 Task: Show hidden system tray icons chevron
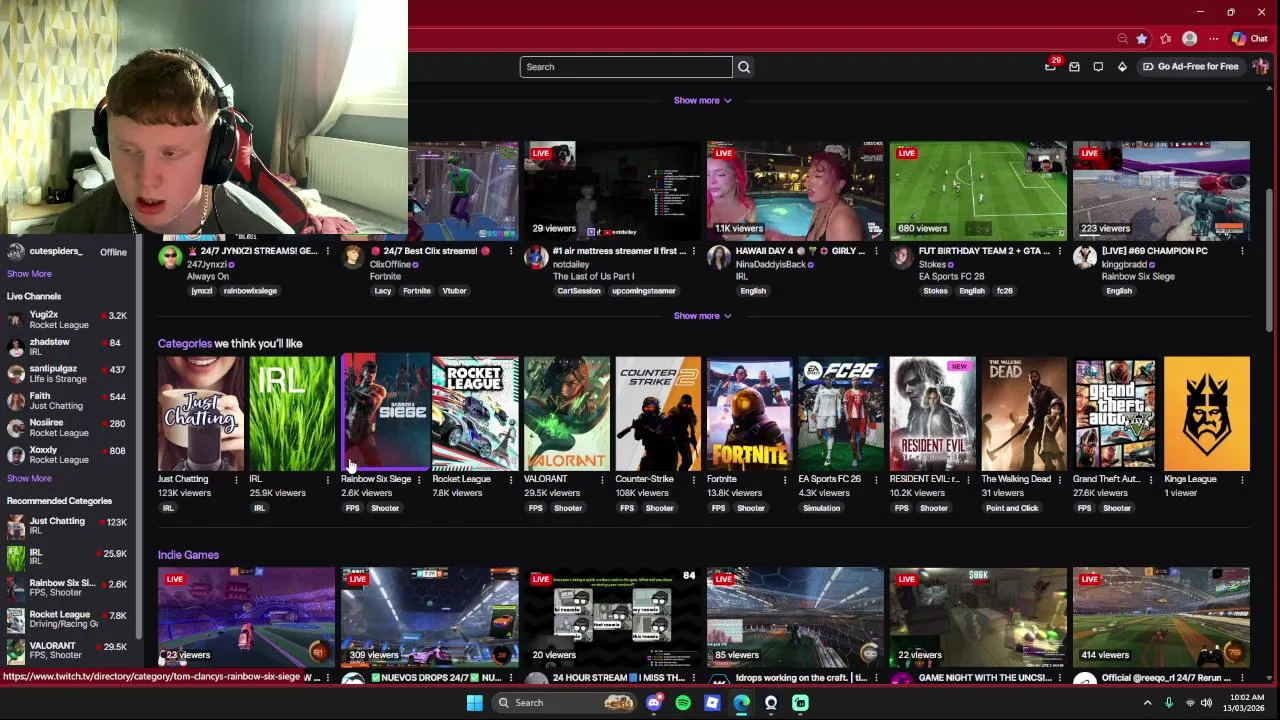[1147, 702]
